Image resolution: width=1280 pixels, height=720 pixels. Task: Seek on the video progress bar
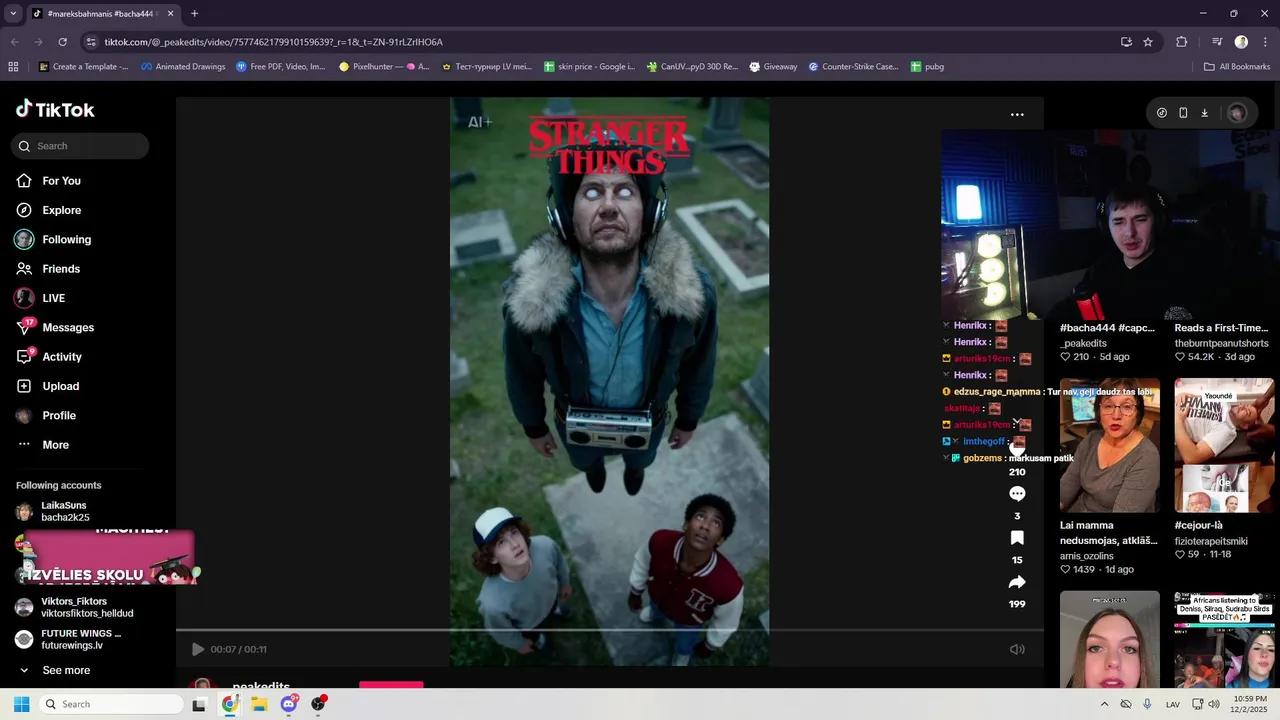point(610,630)
